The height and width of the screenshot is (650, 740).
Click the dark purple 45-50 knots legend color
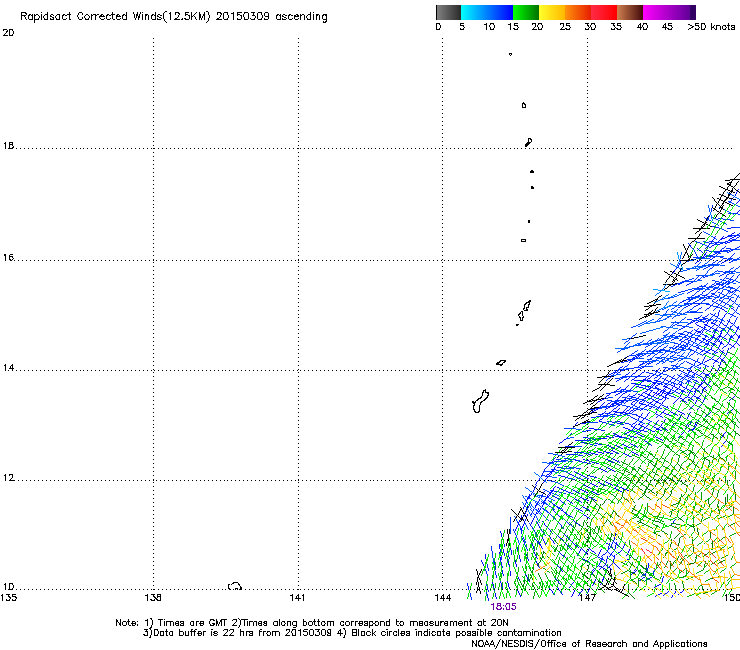pyautogui.click(x=682, y=12)
